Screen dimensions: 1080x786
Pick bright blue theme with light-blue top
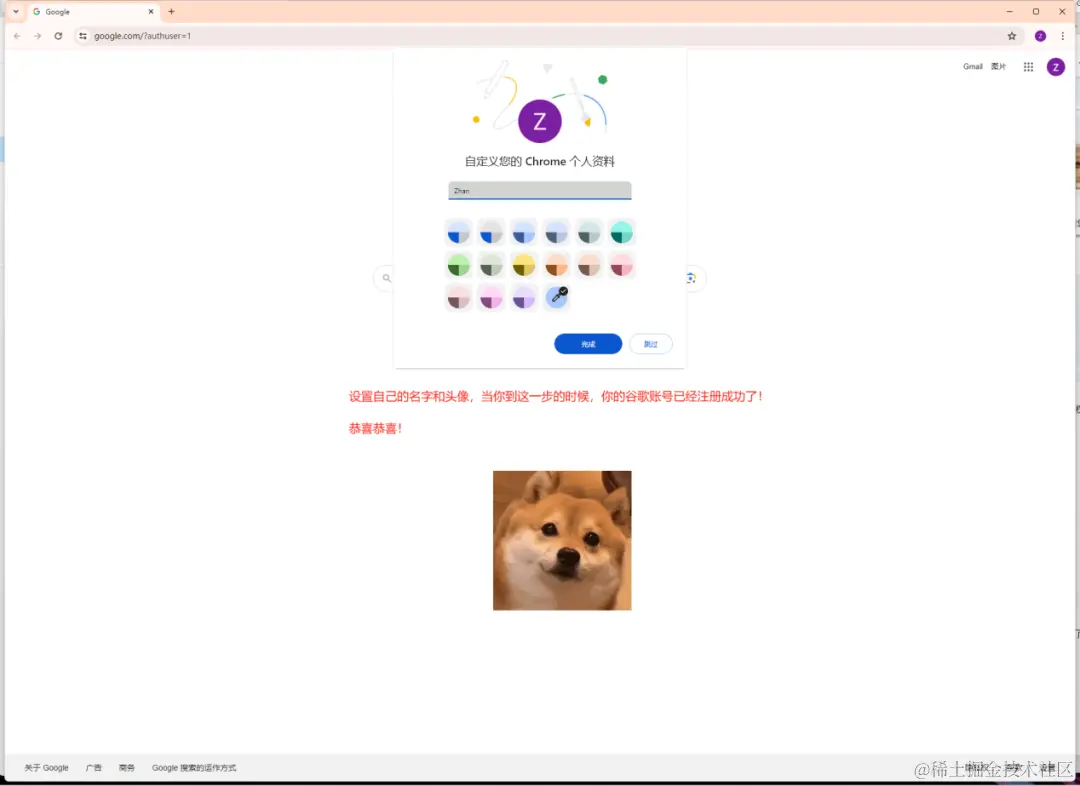[x=458, y=233]
